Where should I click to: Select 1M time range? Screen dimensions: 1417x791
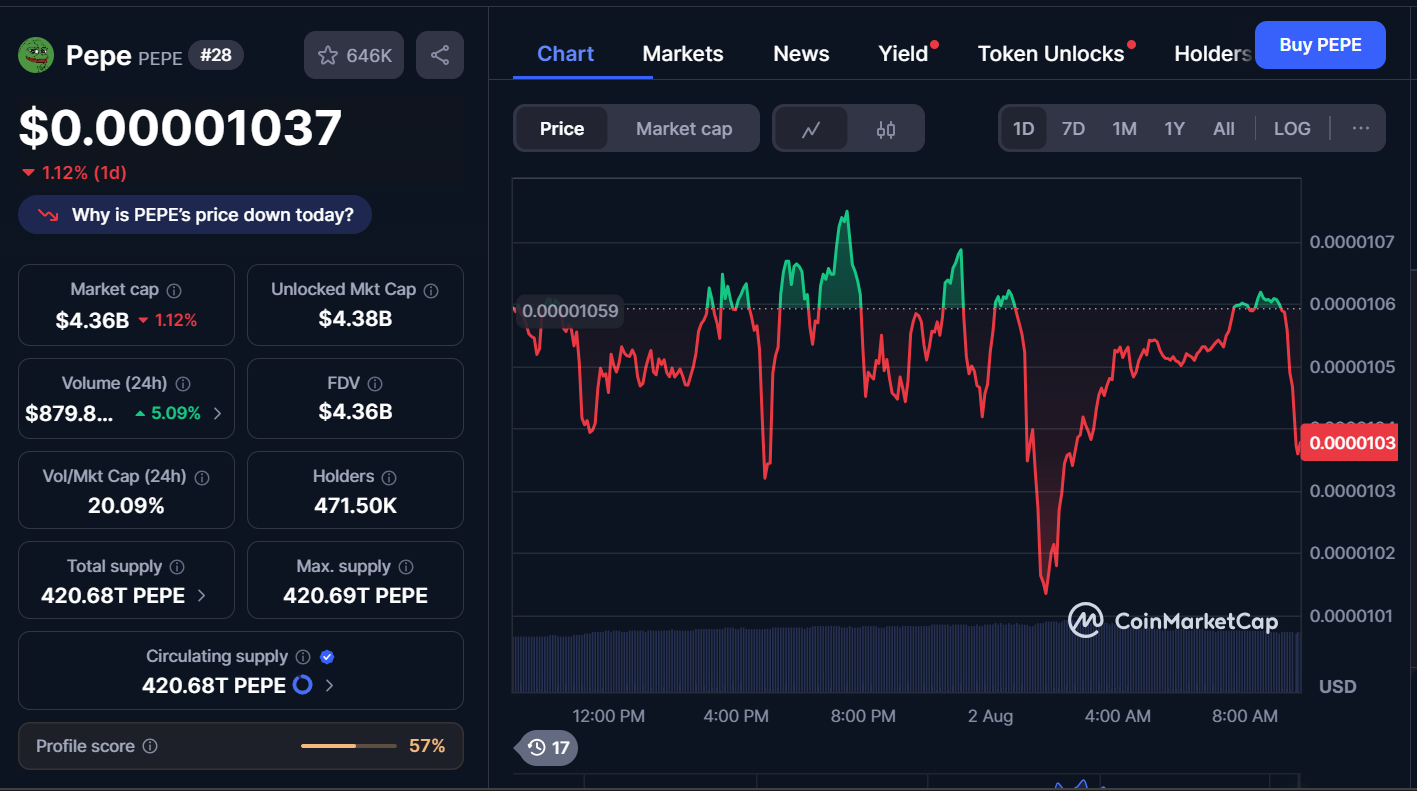point(1124,129)
